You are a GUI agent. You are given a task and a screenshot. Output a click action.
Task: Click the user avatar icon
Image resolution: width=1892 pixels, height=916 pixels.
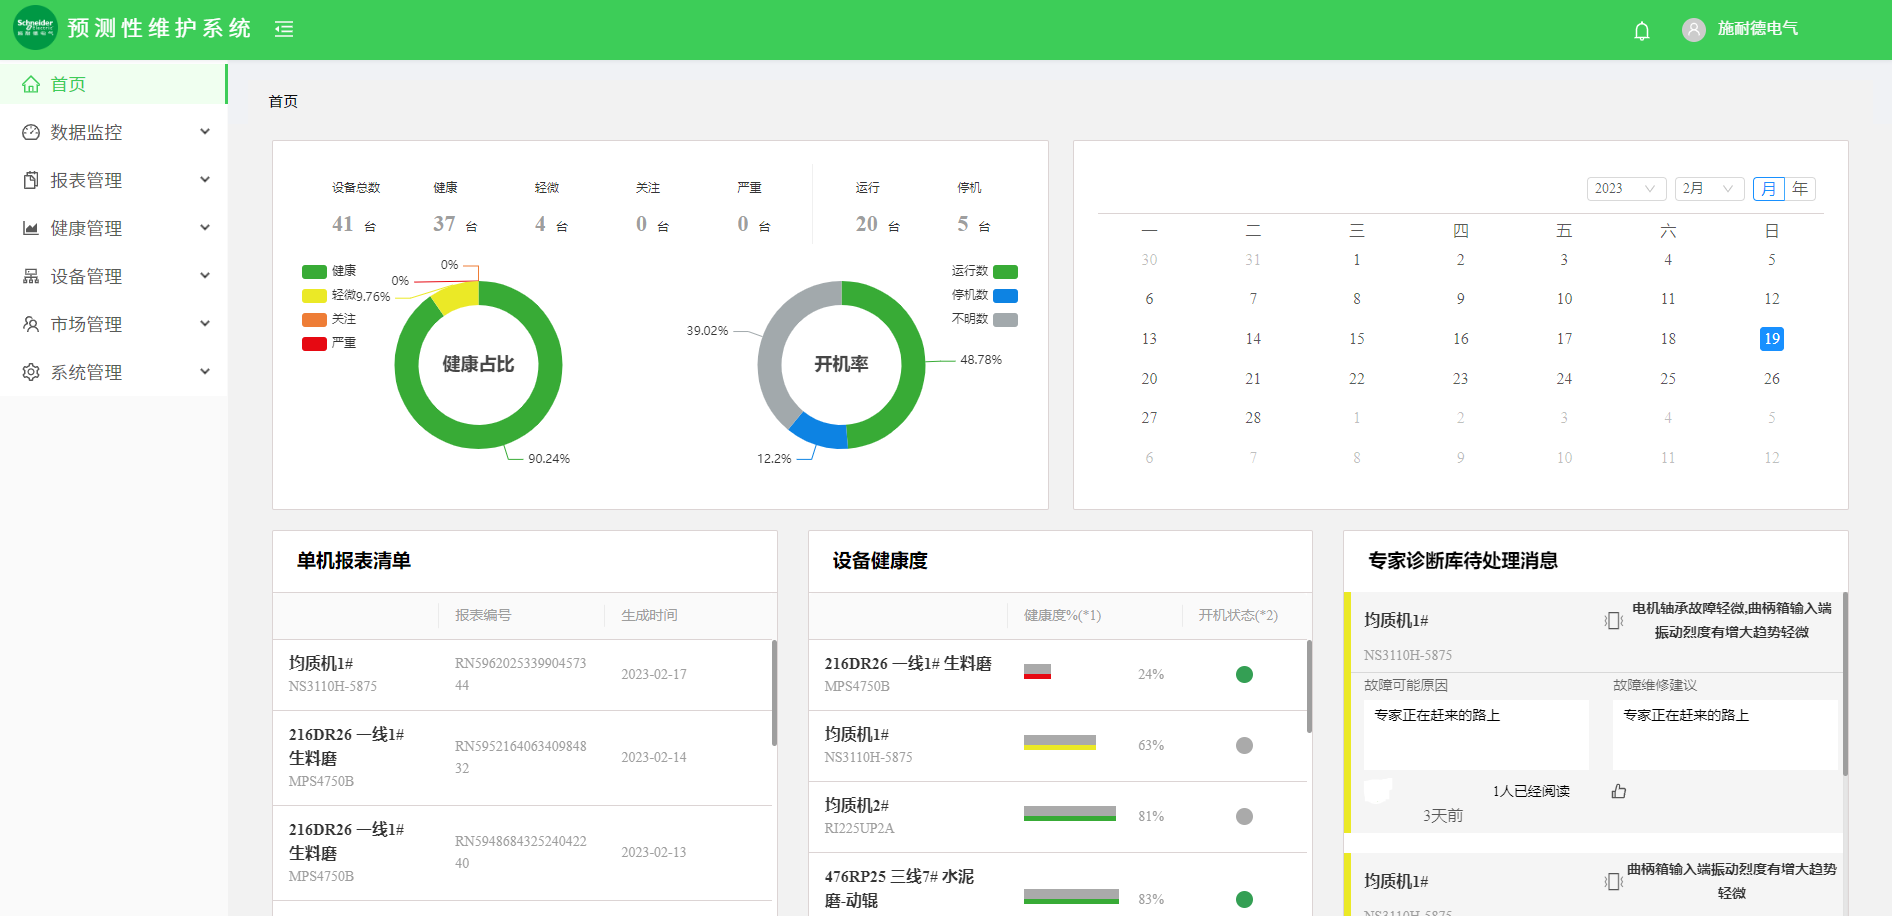pos(1693,30)
